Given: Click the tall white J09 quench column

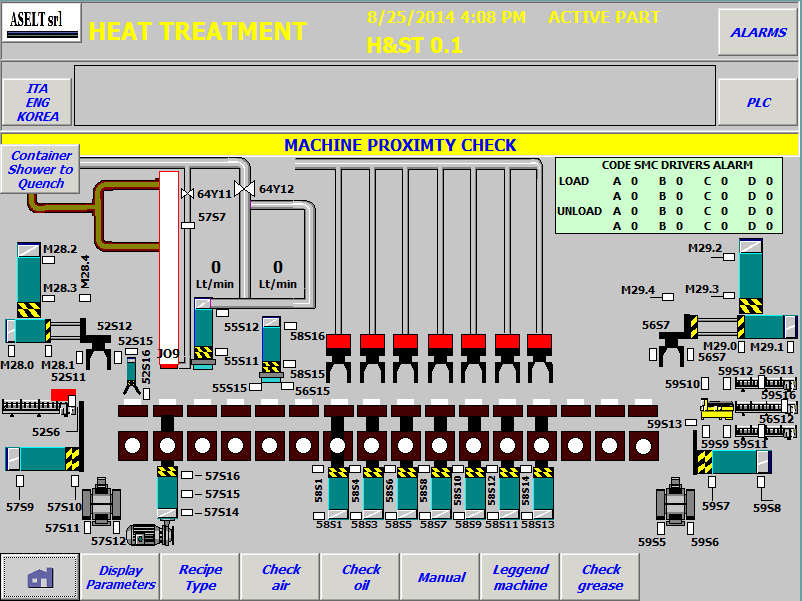Looking at the screenshot, I should coord(169,270).
